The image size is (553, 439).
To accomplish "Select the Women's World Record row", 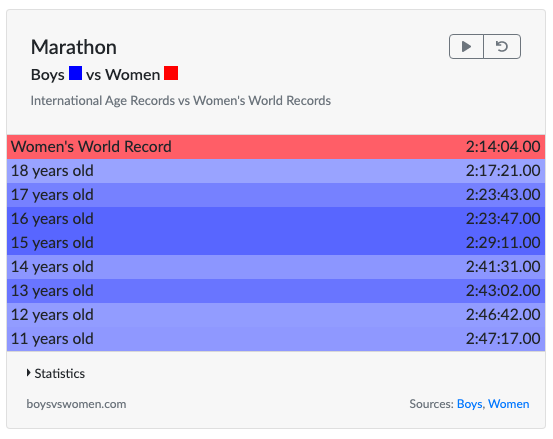I will [x=276, y=147].
